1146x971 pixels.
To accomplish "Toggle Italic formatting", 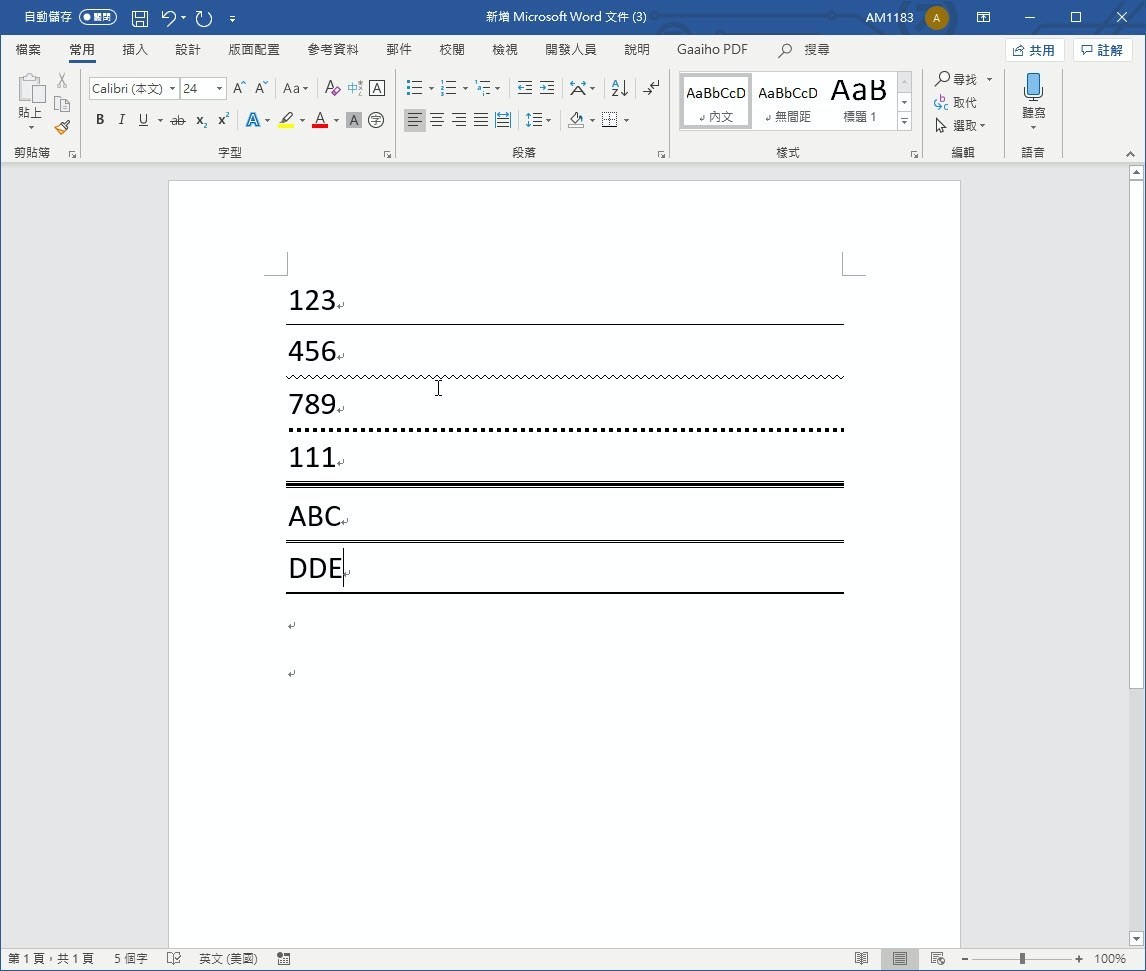I will [121, 120].
